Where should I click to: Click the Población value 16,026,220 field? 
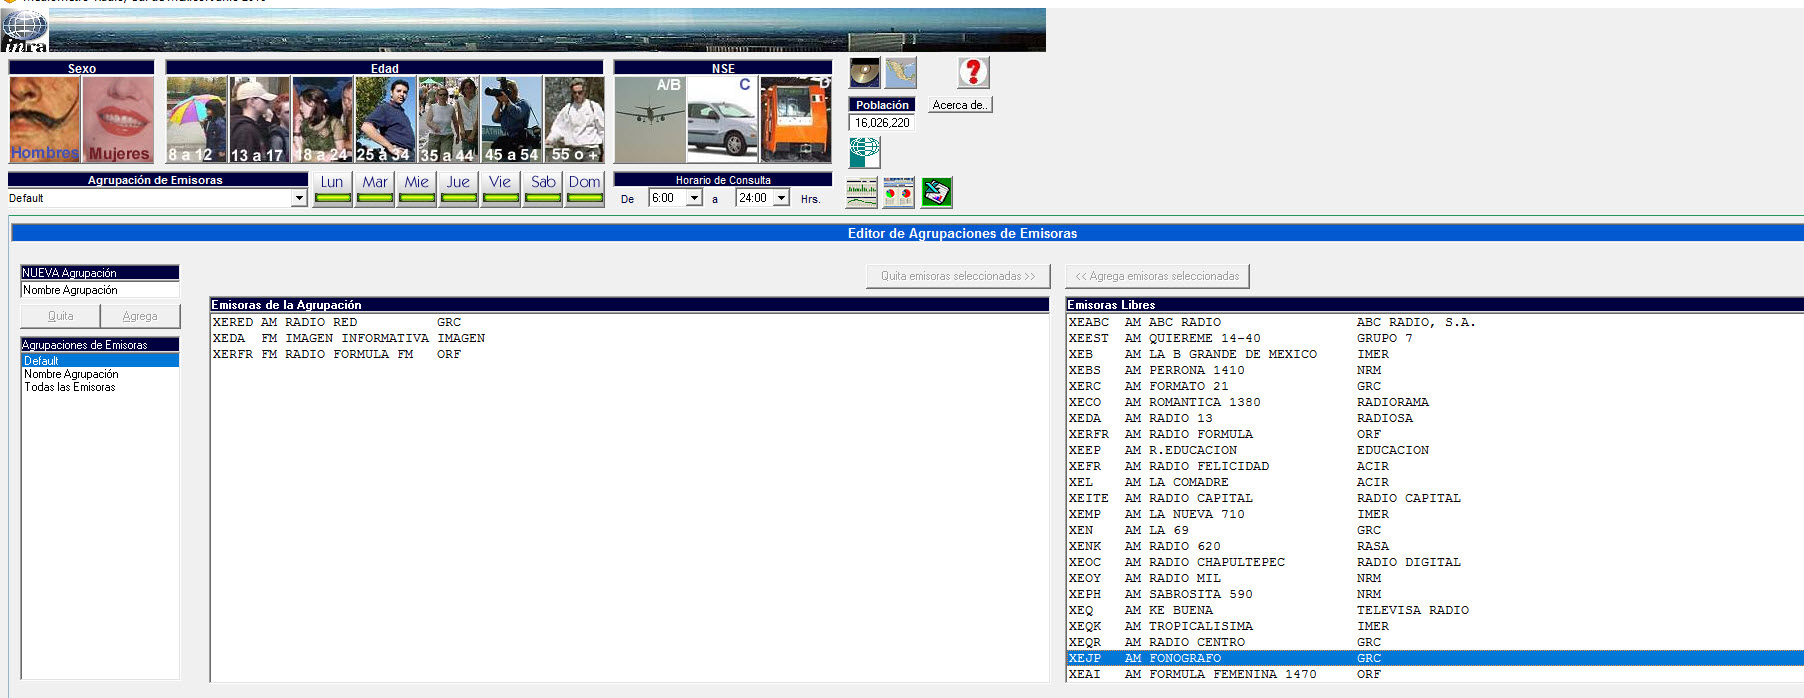[x=882, y=122]
